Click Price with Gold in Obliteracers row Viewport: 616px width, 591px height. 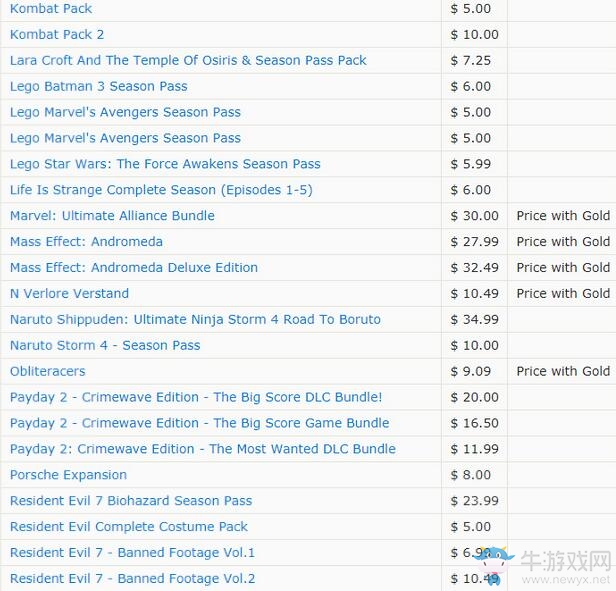coord(563,371)
